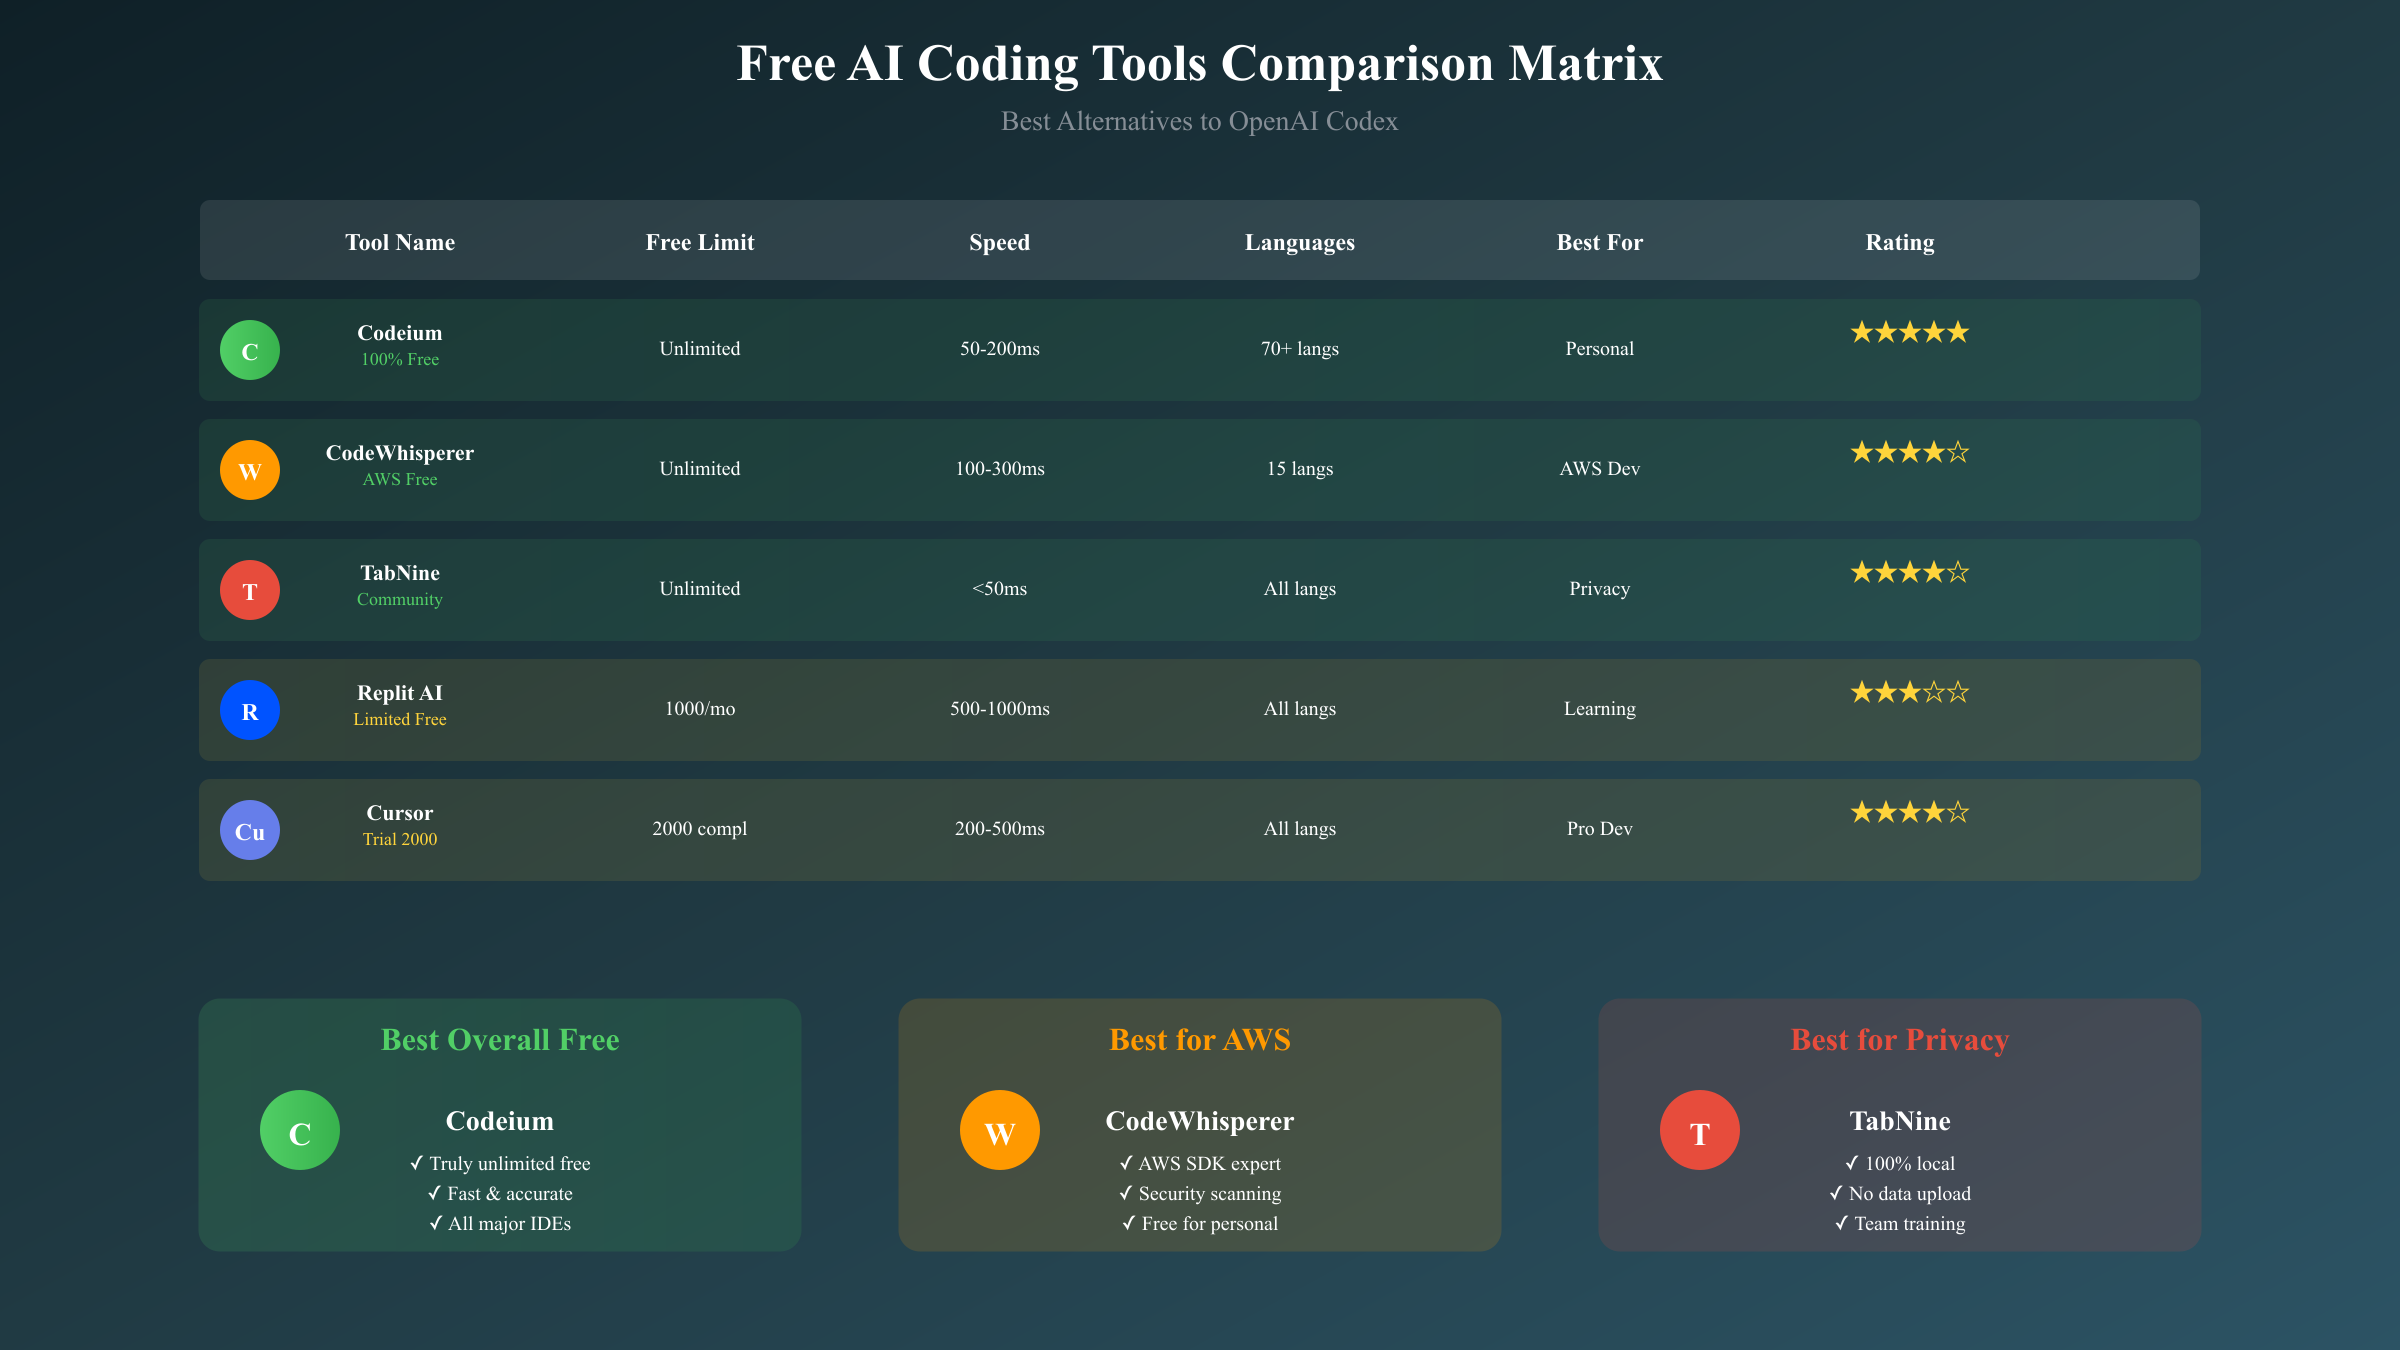Click the Tool Name column header
The height and width of the screenshot is (1350, 2400).
click(x=400, y=242)
